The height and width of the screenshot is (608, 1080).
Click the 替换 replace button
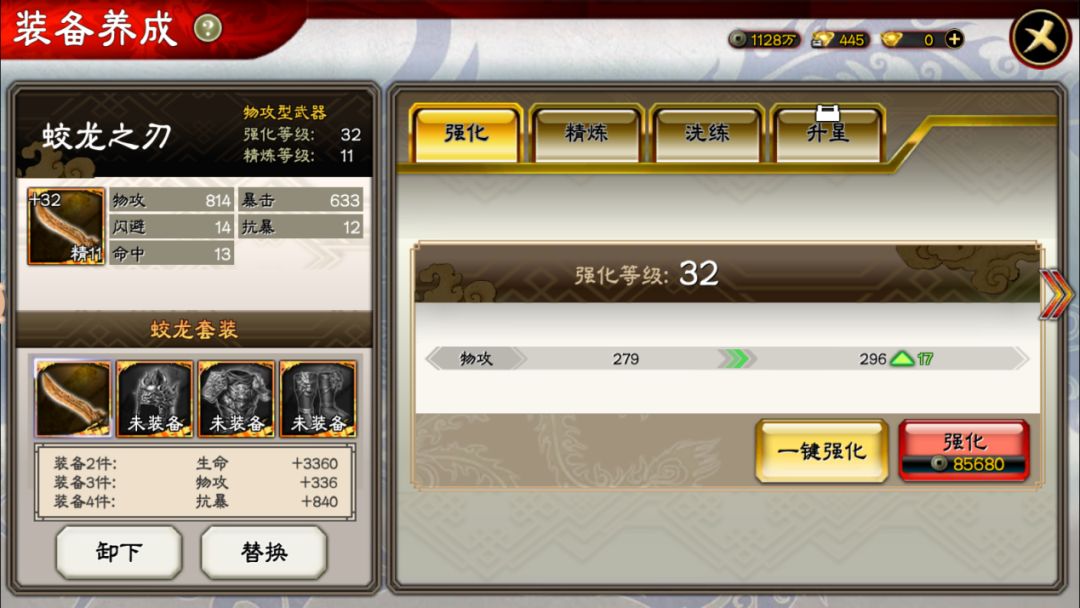coord(264,552)
